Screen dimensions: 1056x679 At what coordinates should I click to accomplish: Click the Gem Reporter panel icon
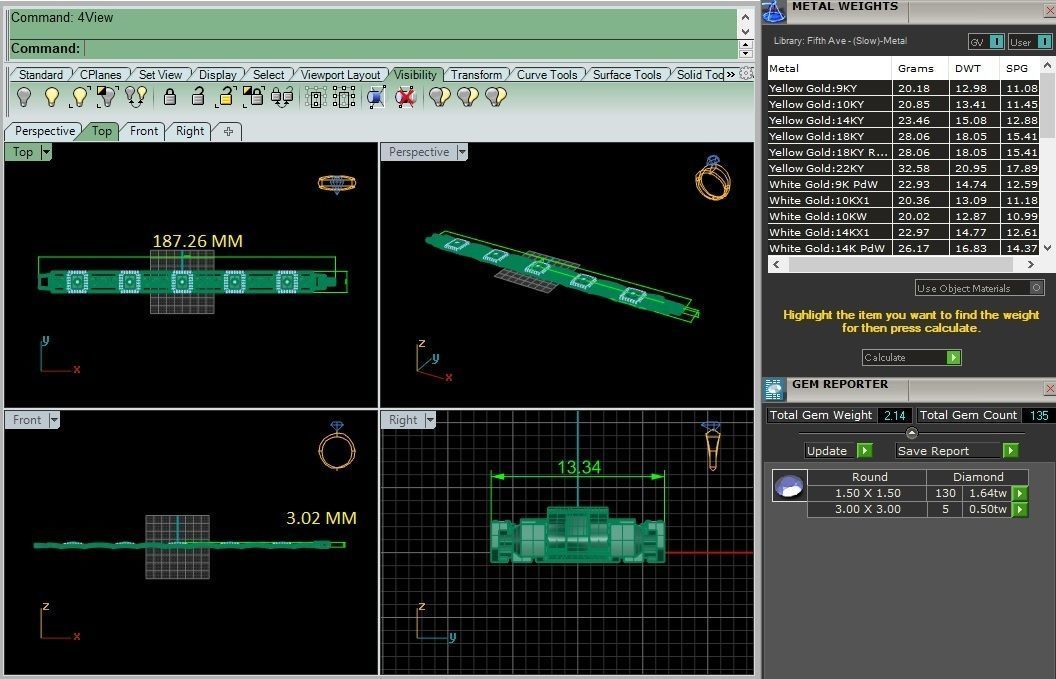(774, 389)
